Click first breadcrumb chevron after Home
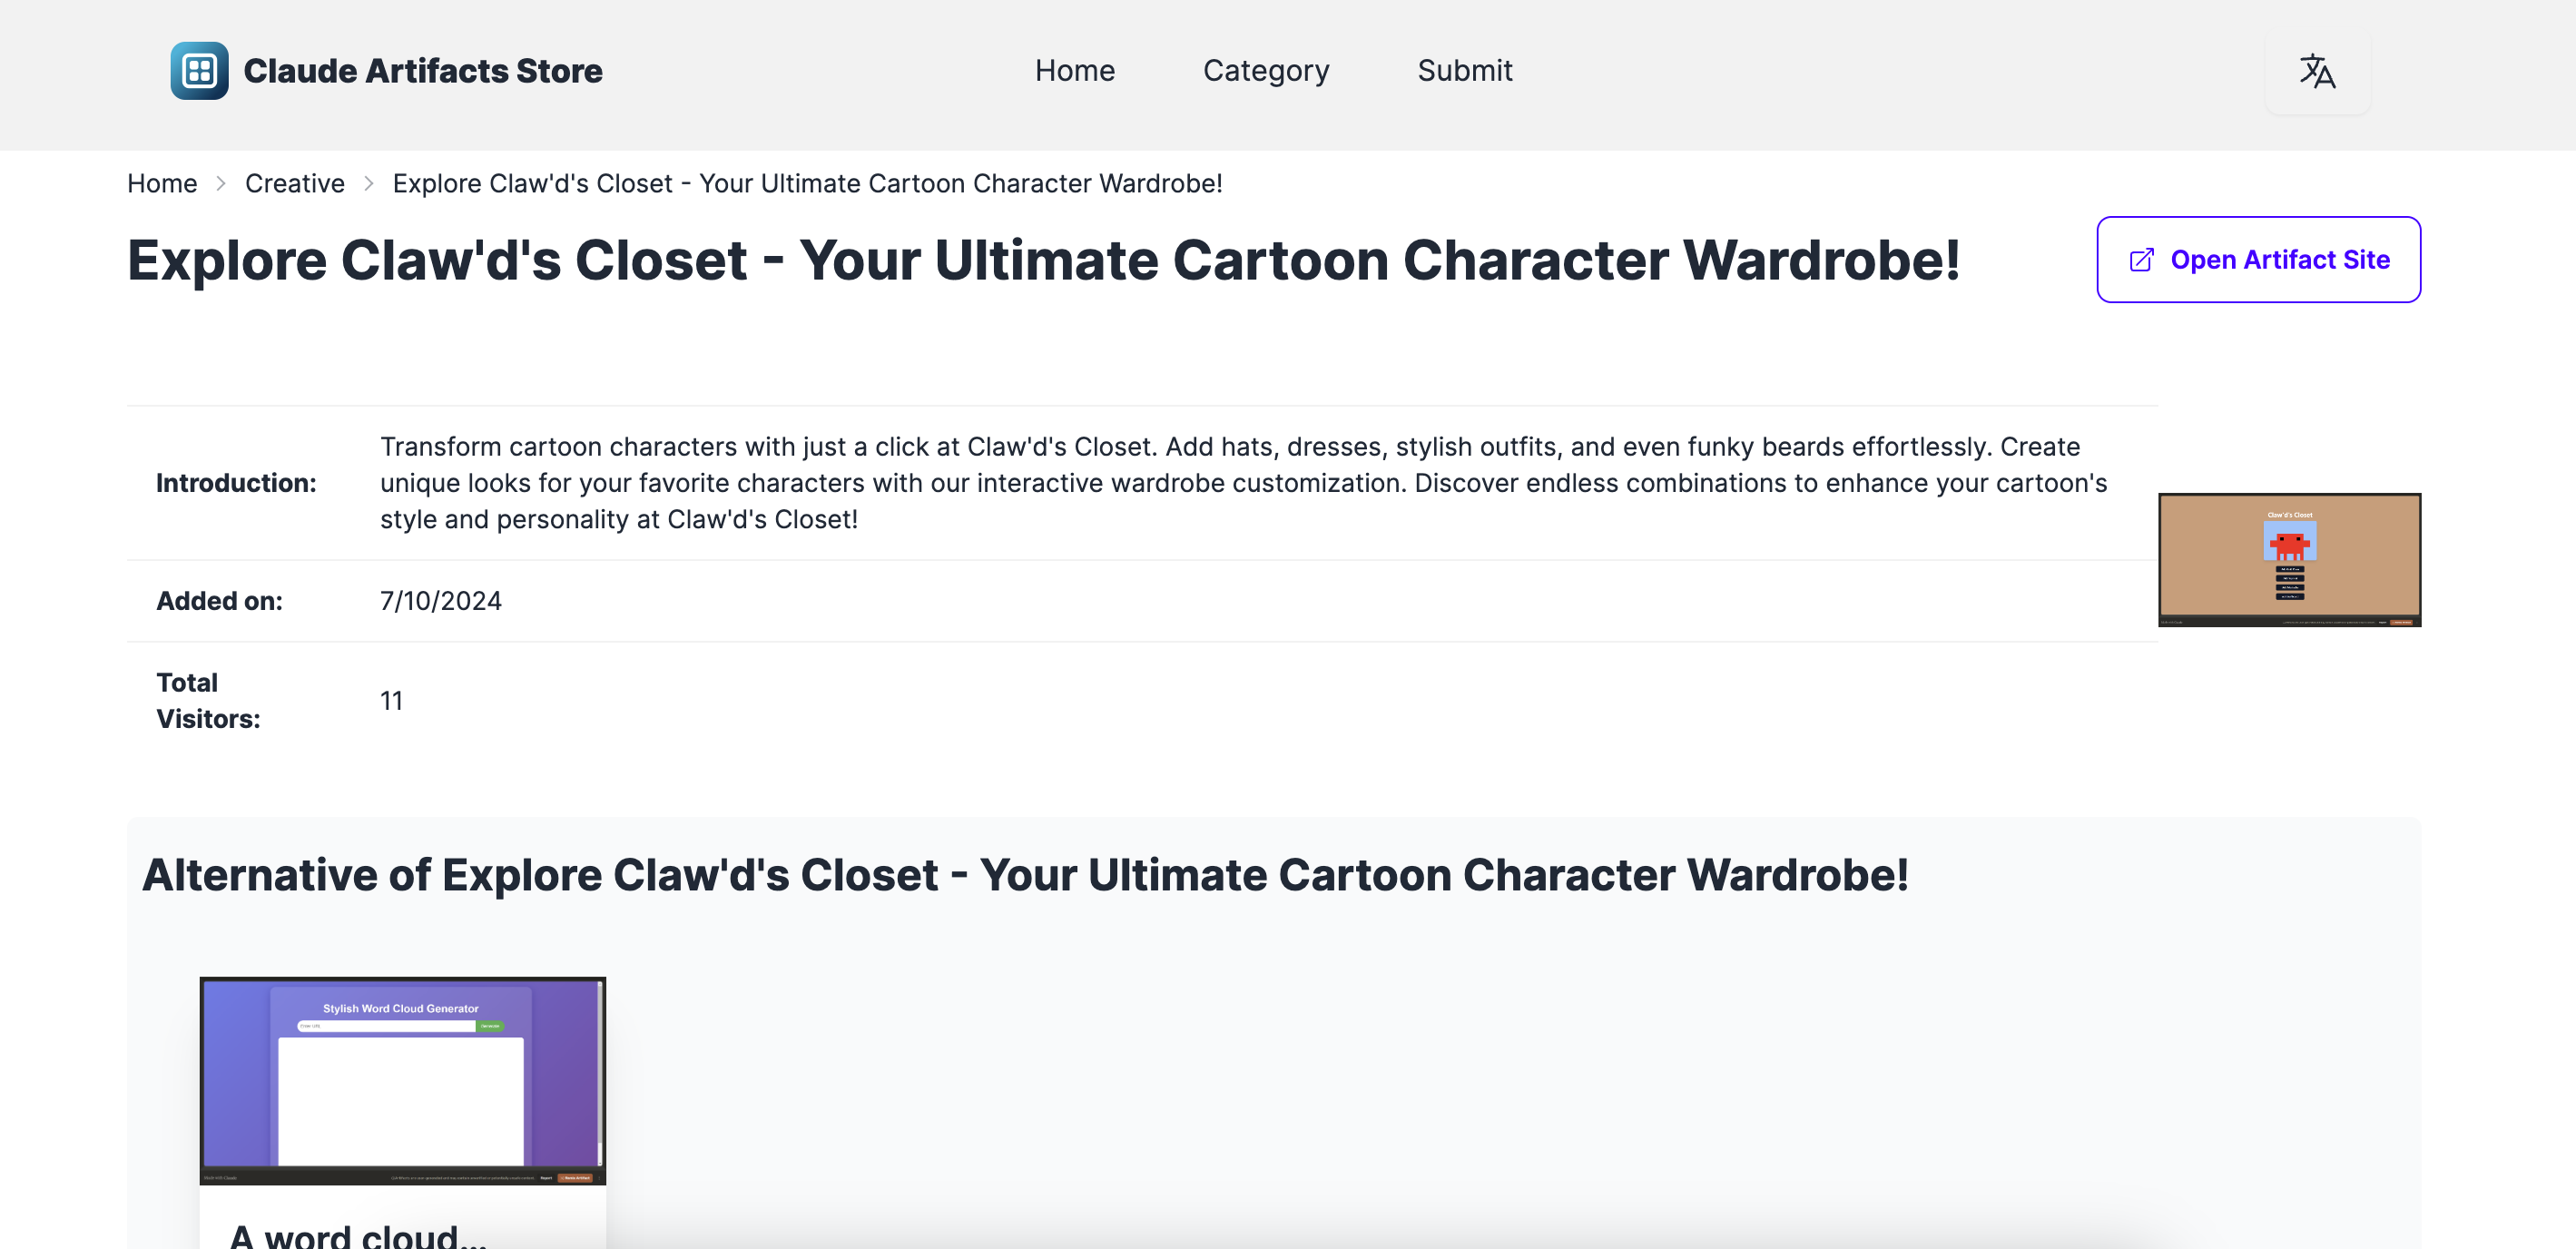Screen dimensions: 2576x1249 click(x=221, y=184)
